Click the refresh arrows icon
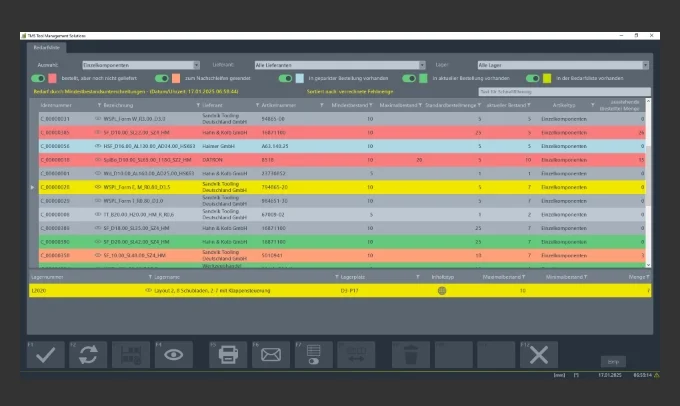The height and width of the screenshot is (406, 680). pyautogui.click(x=88, y=353)
